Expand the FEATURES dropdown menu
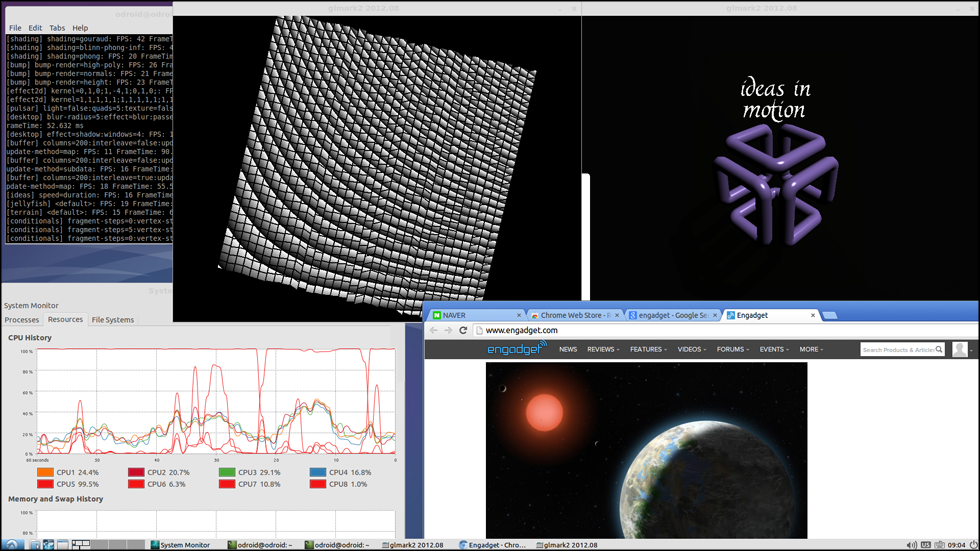The width and height of the screenshot is (980, 551). pos(648,350)
